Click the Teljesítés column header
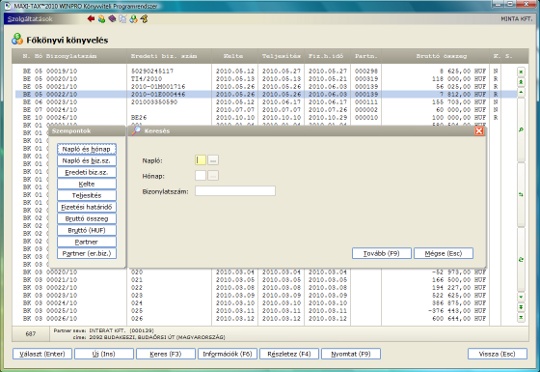 (x=281, y=56)
